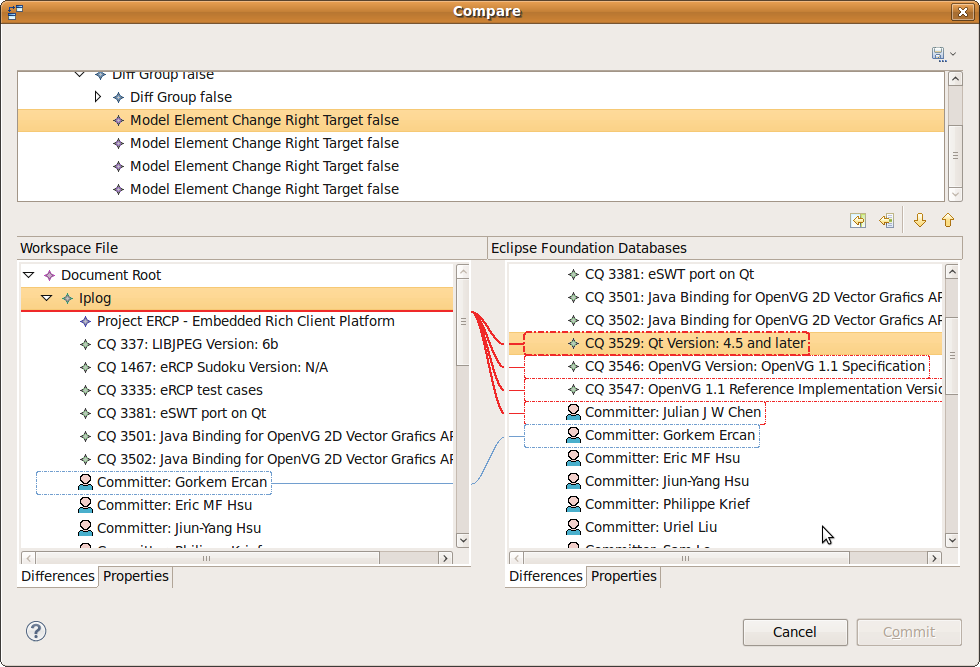Click person icon of Eric MF Hsu in left pane
The height and width of the screenshot is (667, 980).
(x=85, y=505)
